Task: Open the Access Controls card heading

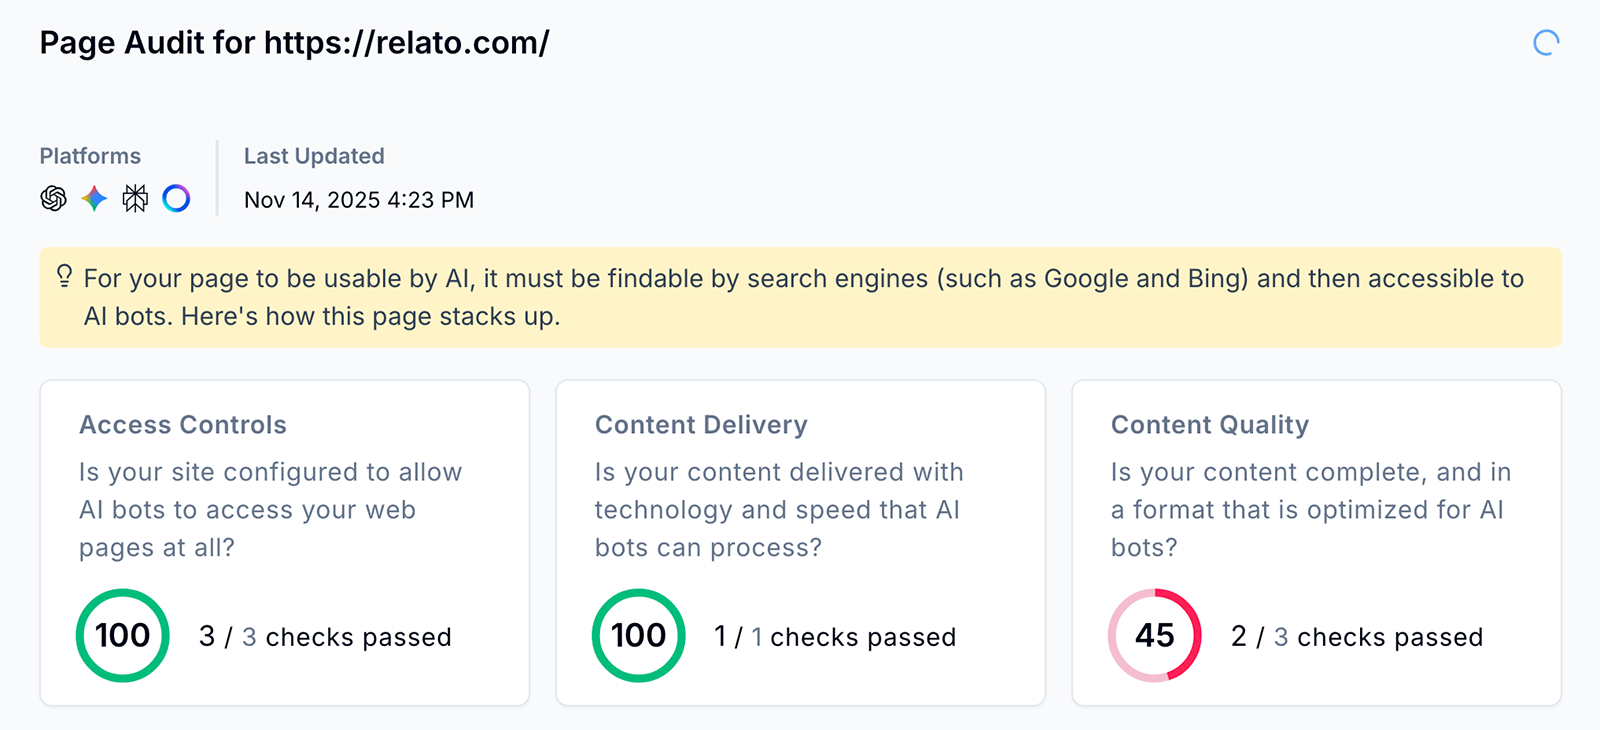Action: point(183,425)
